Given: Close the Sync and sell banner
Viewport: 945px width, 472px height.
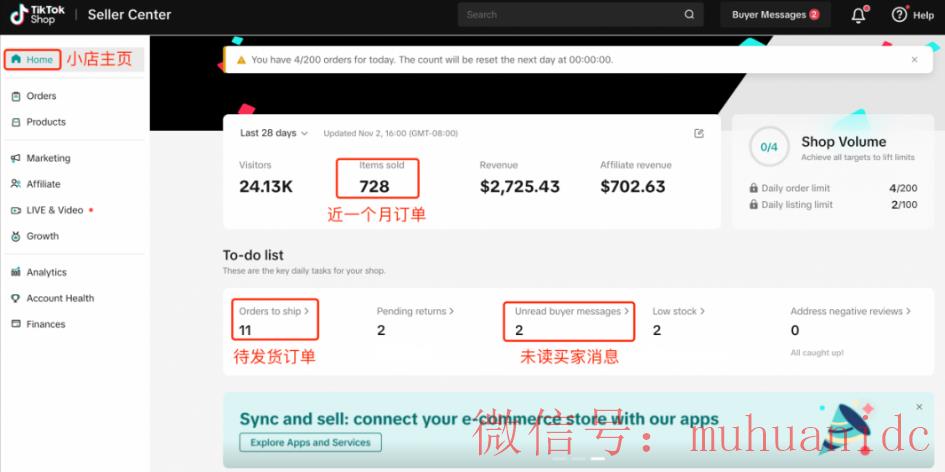Looking at the screenshot, I should point(919,406).
